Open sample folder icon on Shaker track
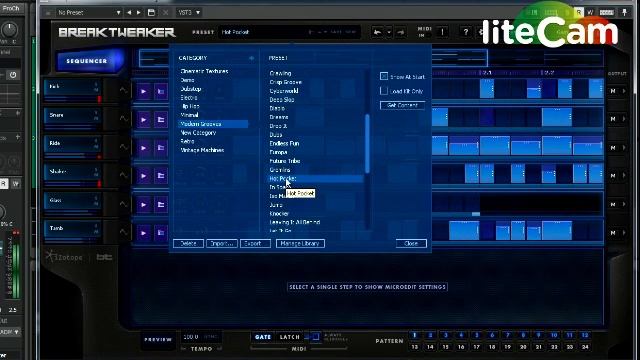This screenshot has height=360, width=640. (161, 176)
